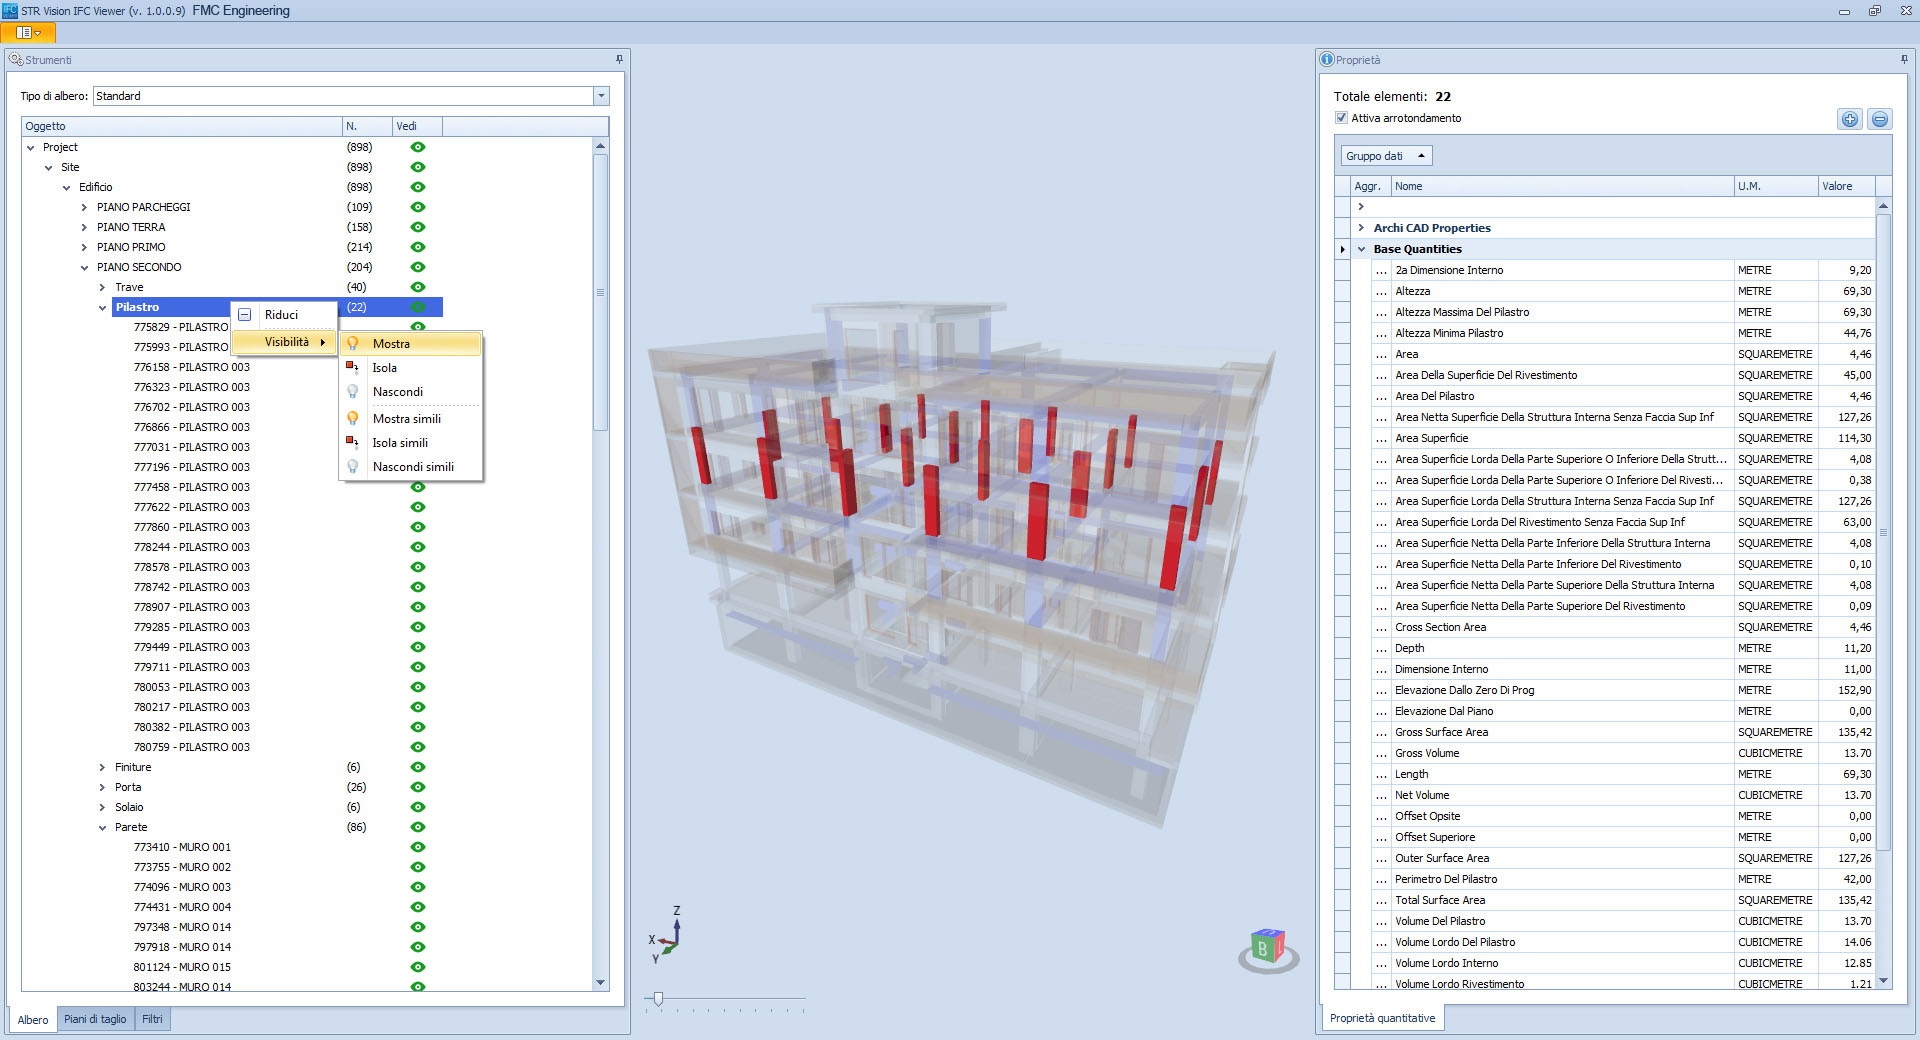Toggle visibility eye for 773410 - MURO 001
The image size is (1920, 1040).
click(418, 847)
